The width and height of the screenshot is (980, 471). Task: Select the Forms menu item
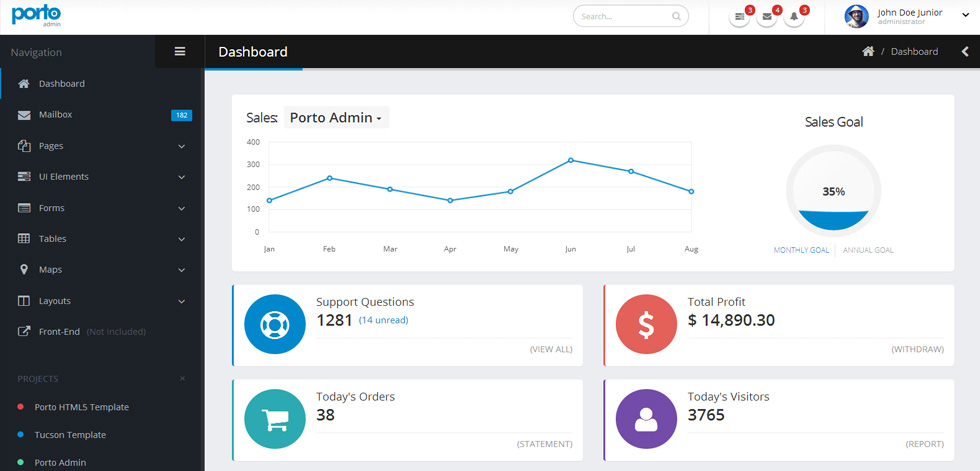(102, 208)
